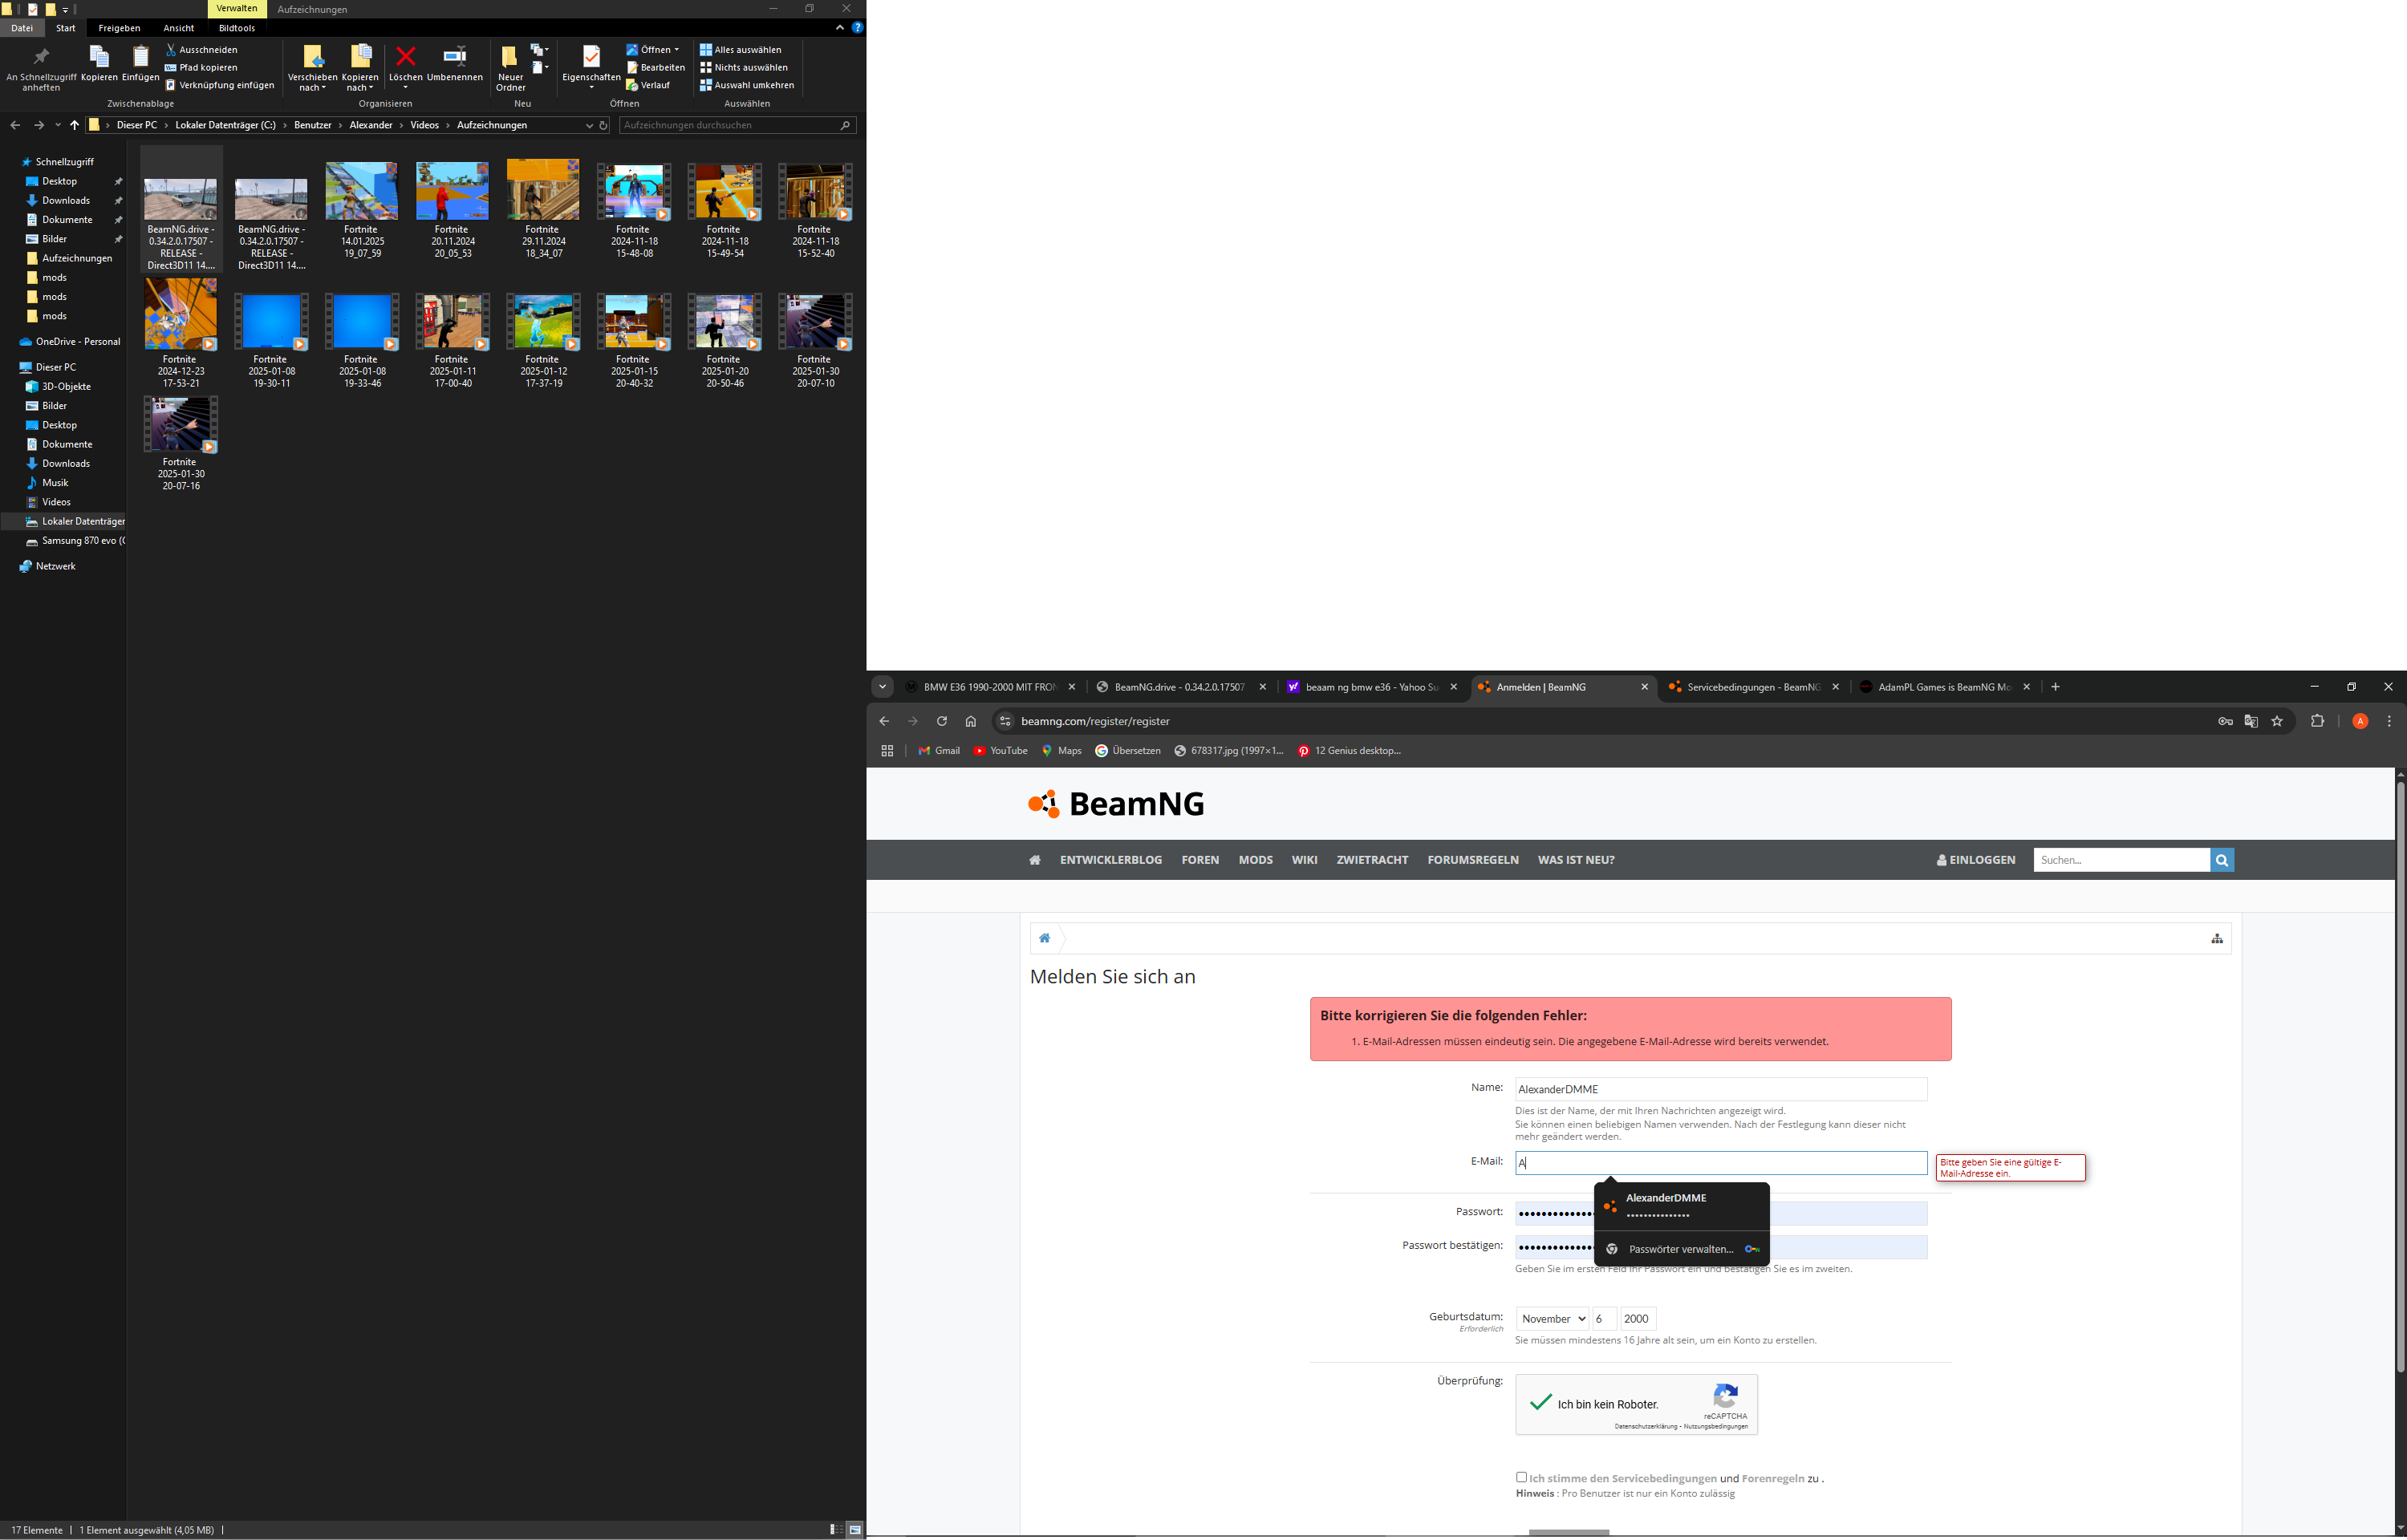Click Chrome apps grid icon in bookmarks bar

887,751
